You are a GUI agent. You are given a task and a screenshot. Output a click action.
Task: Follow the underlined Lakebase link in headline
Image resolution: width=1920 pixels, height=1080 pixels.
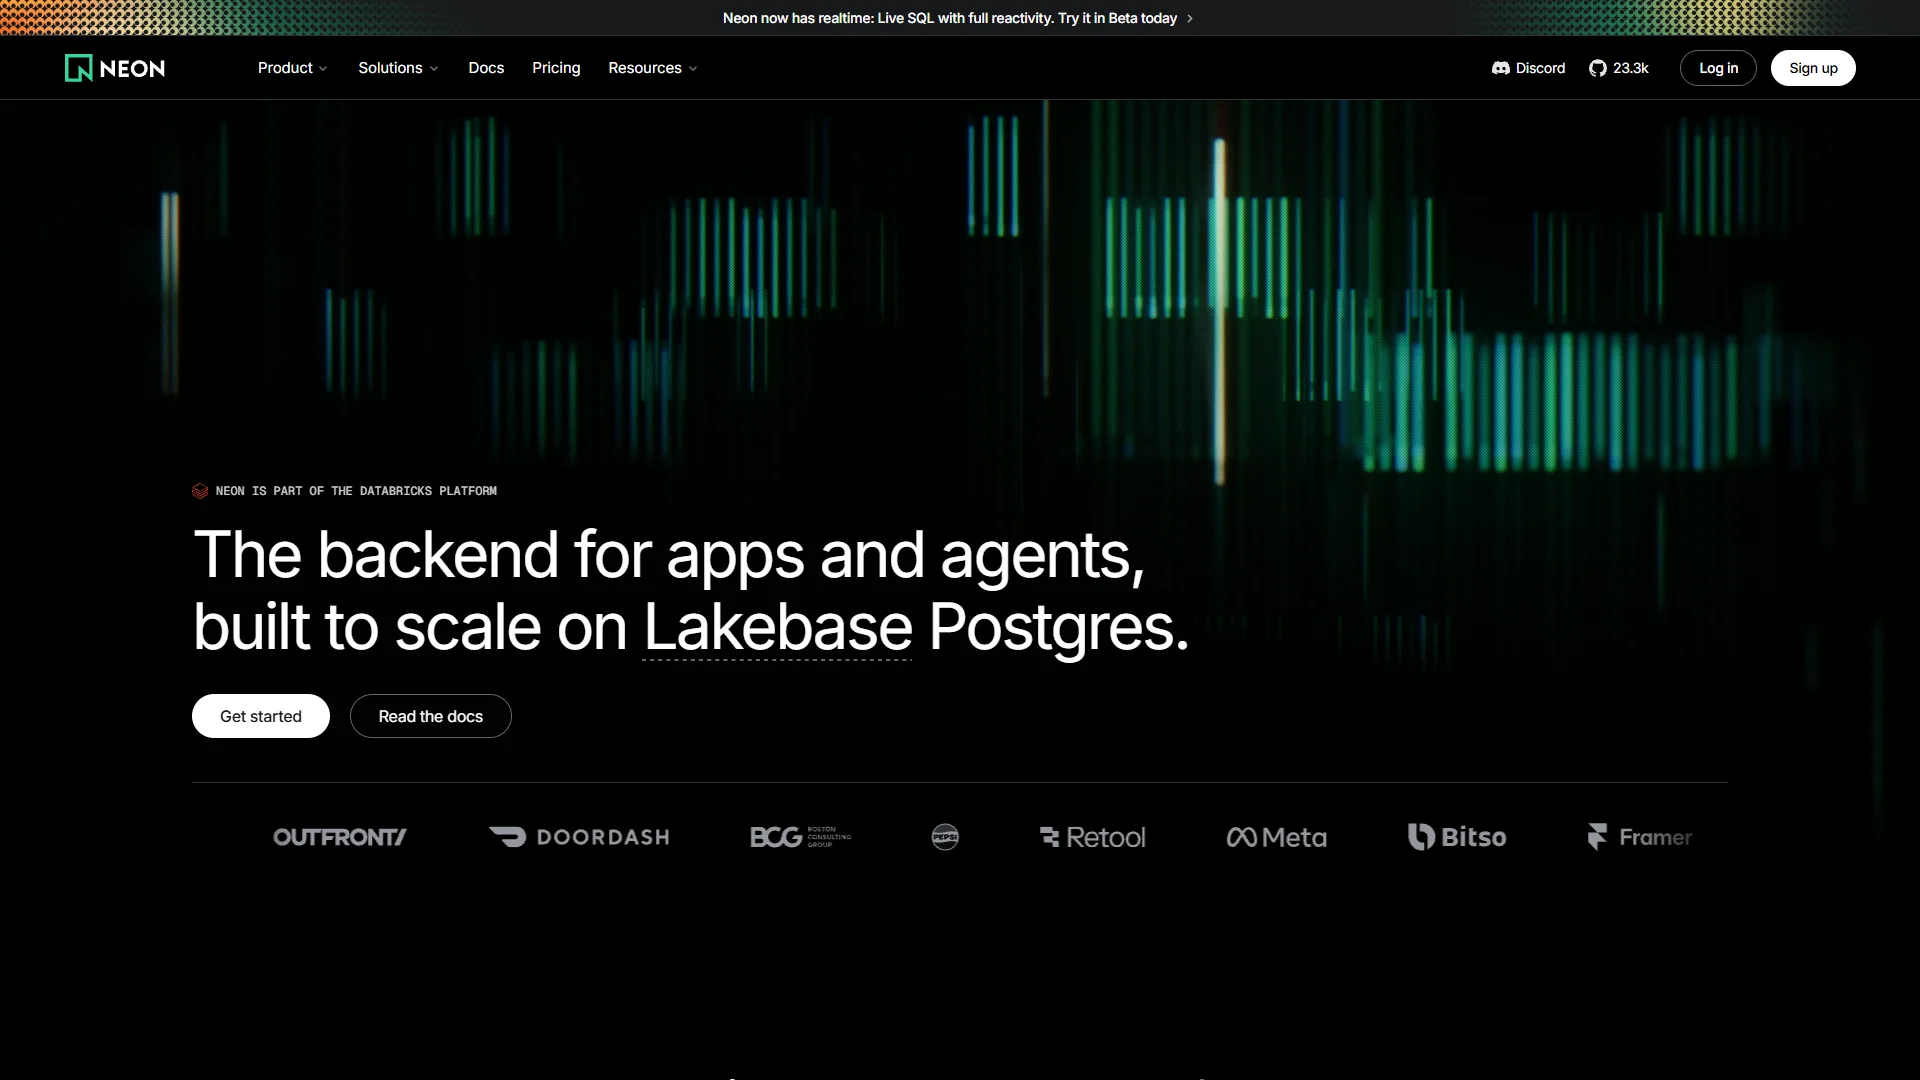(x=777, y=628)
